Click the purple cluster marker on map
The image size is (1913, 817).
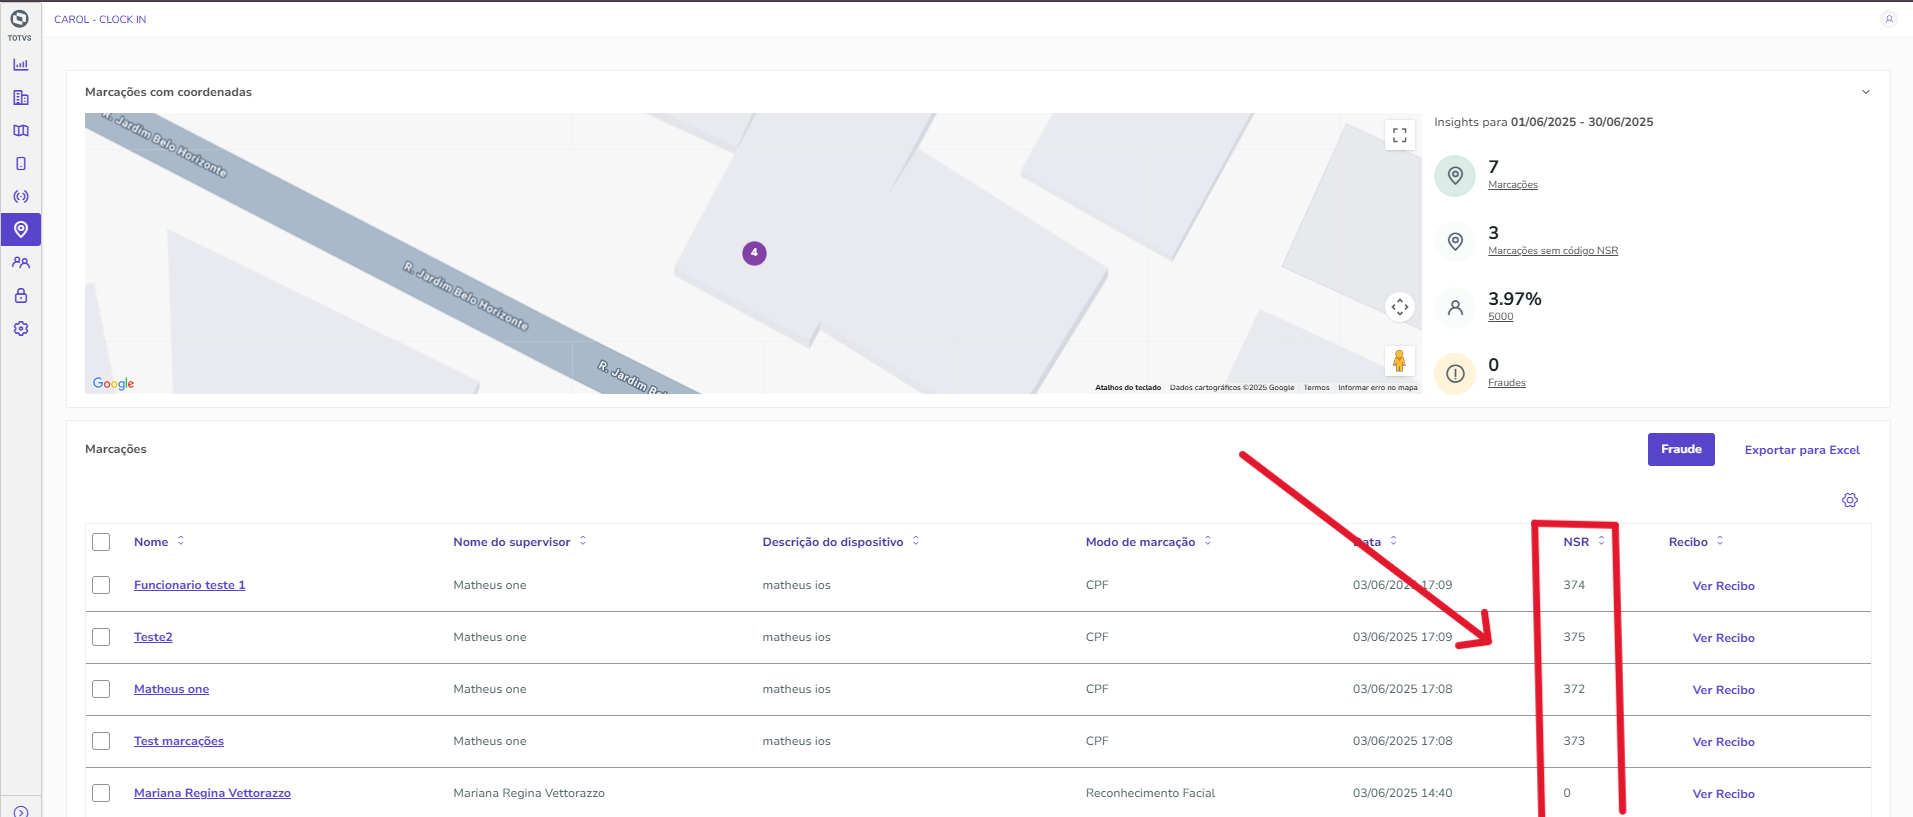coord(754,253)
